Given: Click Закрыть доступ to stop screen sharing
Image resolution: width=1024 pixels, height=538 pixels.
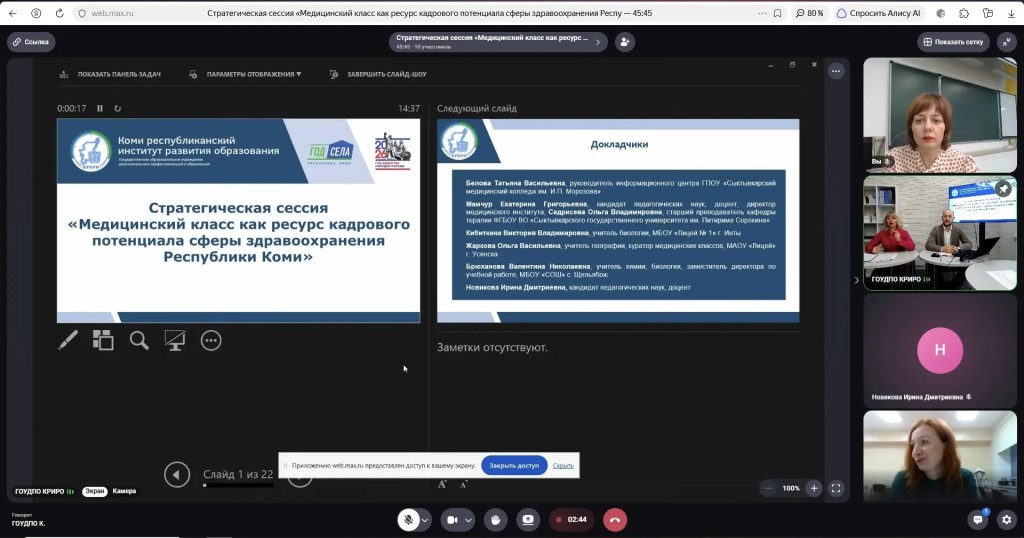Looking at the screenshot, I should pos(514,466).
